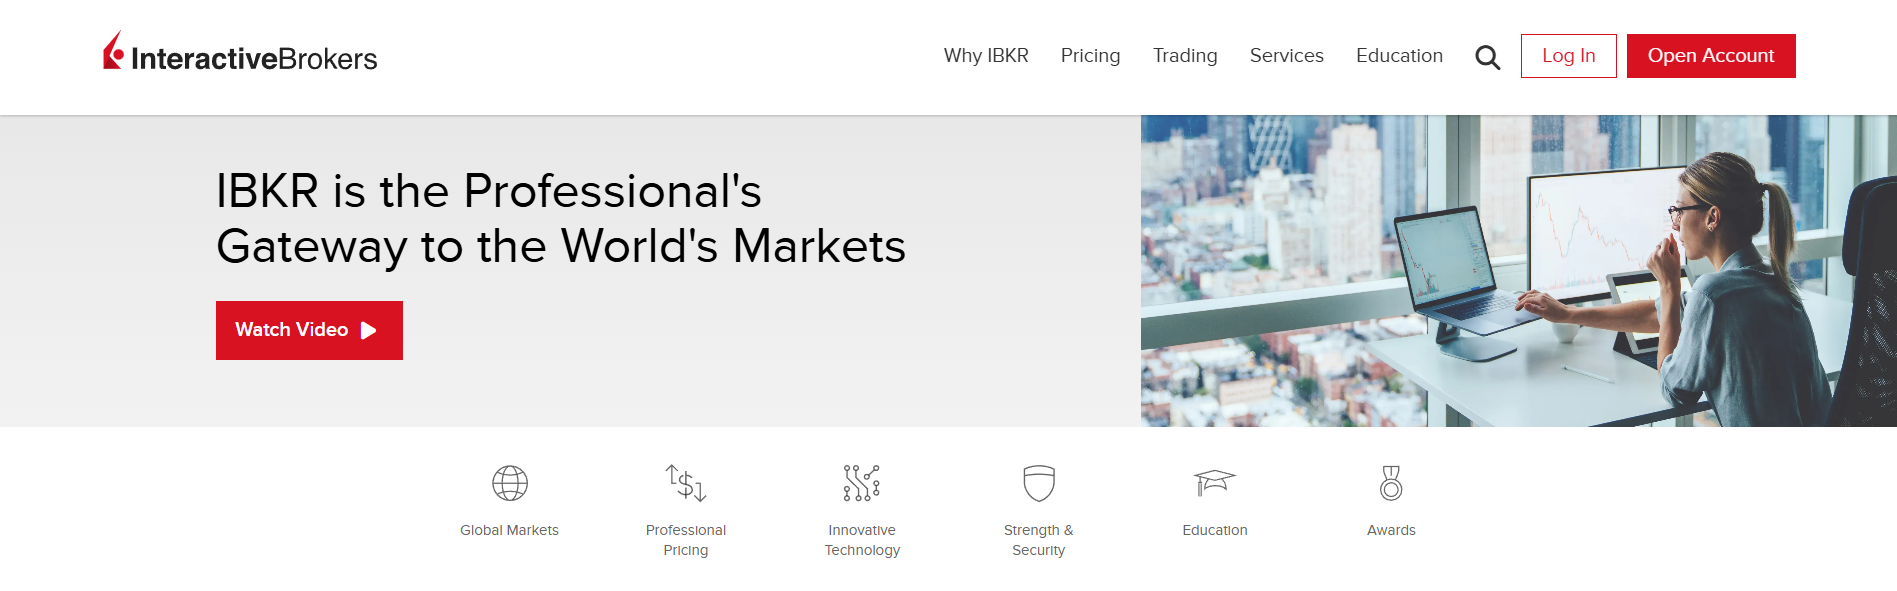This screenshot has width=1897, height=591.
Task: Open the Innovative Technology circuit icon
Action: pos(862,483)
